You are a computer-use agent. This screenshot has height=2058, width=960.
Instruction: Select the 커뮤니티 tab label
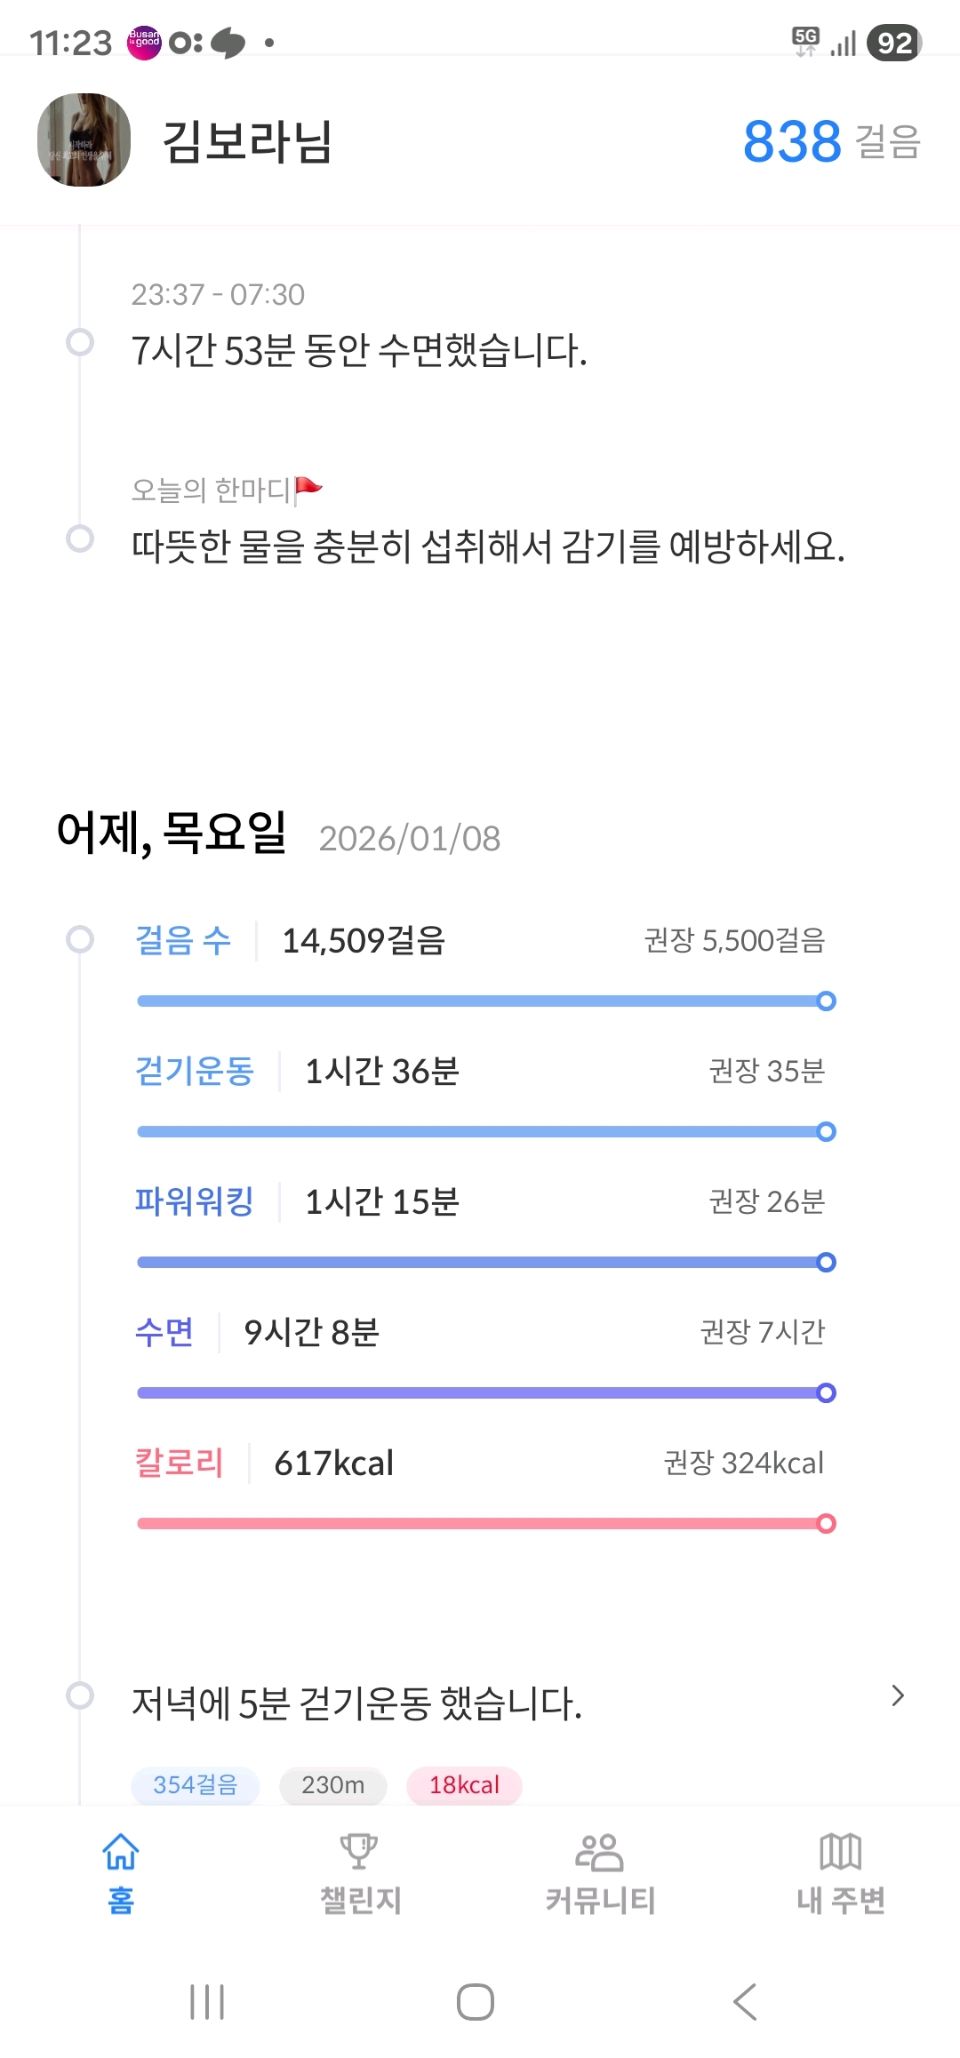pos(600,1899)
